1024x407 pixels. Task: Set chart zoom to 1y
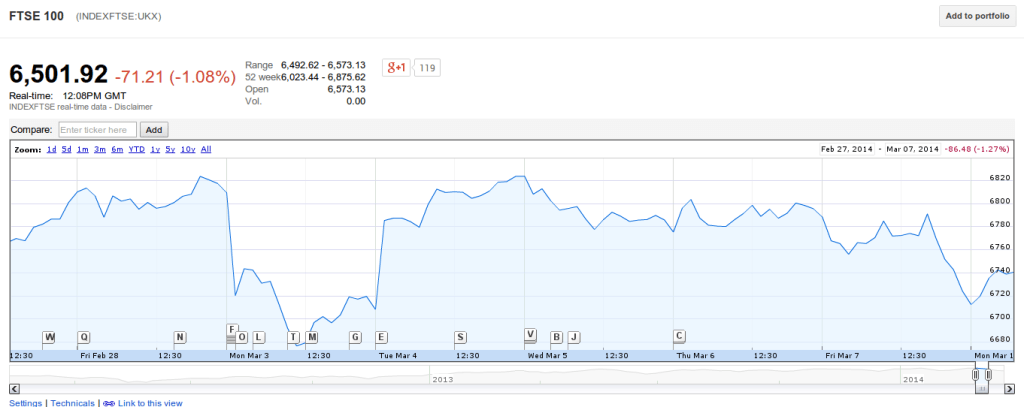click(x=155, y=150)
